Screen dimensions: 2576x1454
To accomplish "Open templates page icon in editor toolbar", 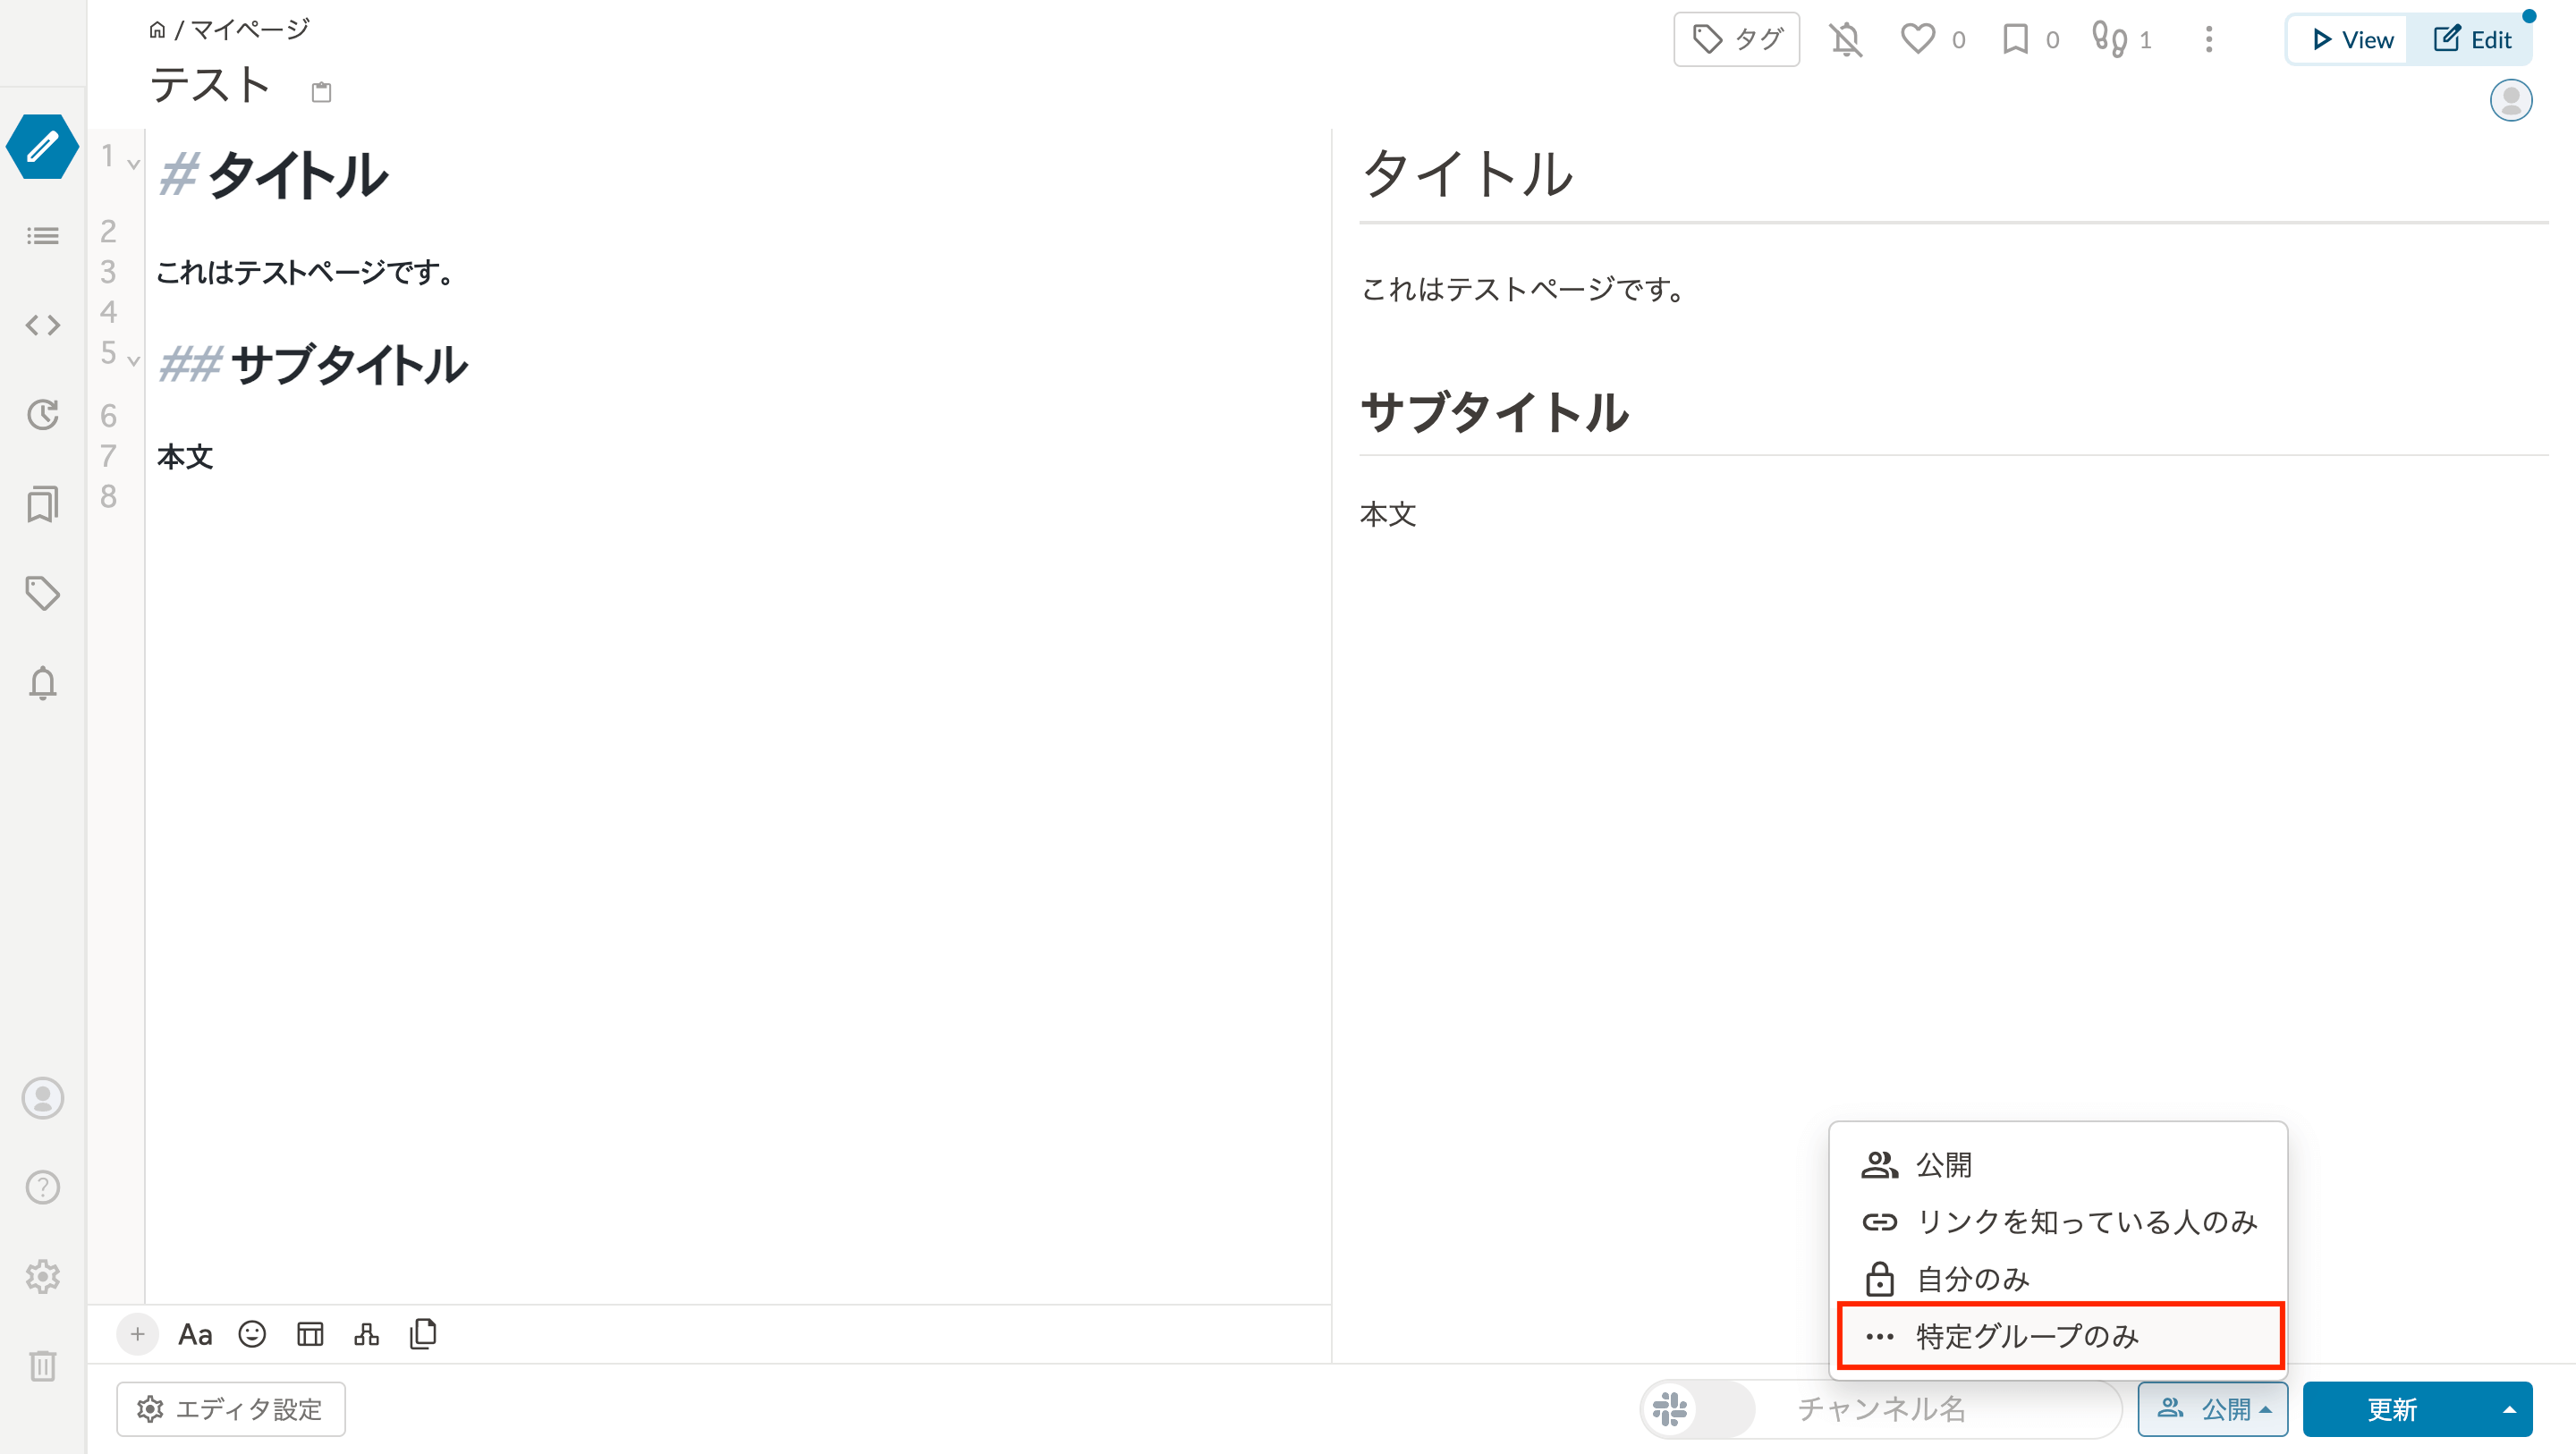I will pos(423,1334).
